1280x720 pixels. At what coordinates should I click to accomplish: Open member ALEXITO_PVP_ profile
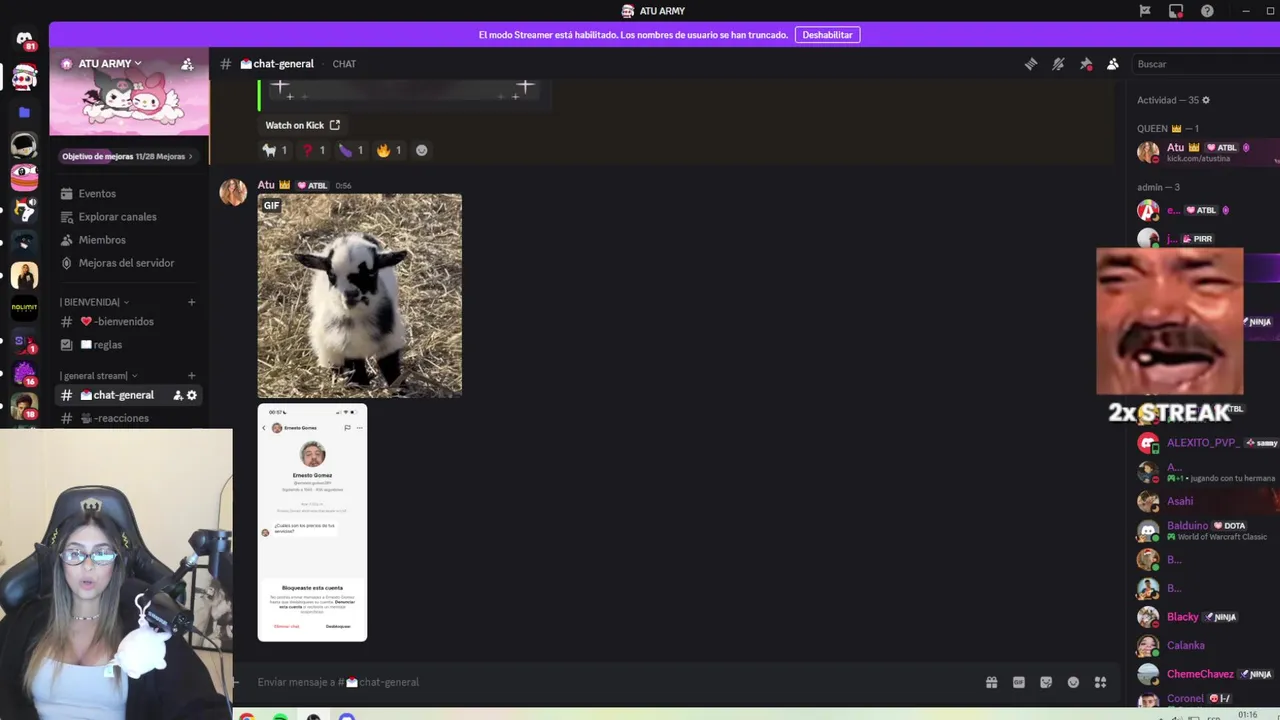[1205, 442]
